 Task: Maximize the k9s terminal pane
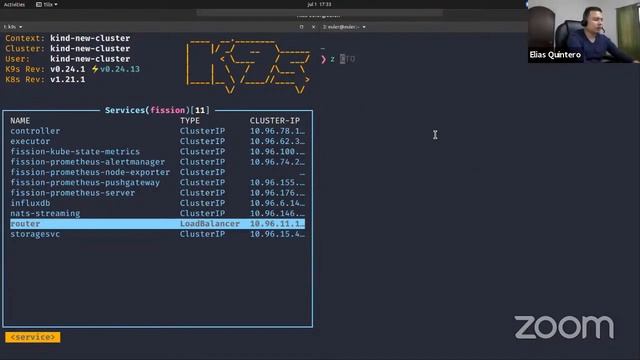302,27
